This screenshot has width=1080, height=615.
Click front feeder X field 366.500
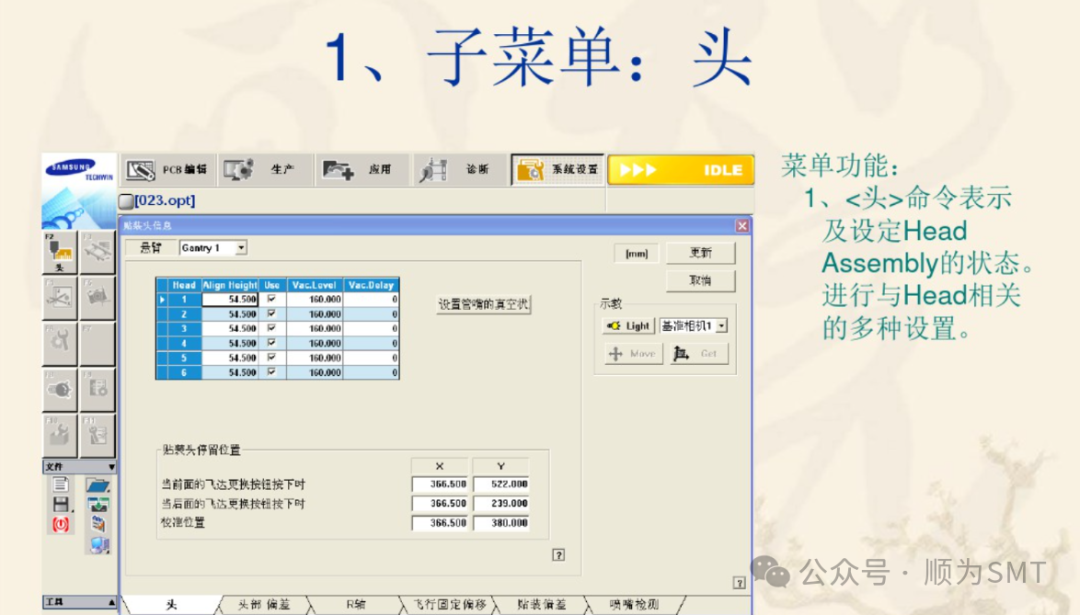pos(439,484)
